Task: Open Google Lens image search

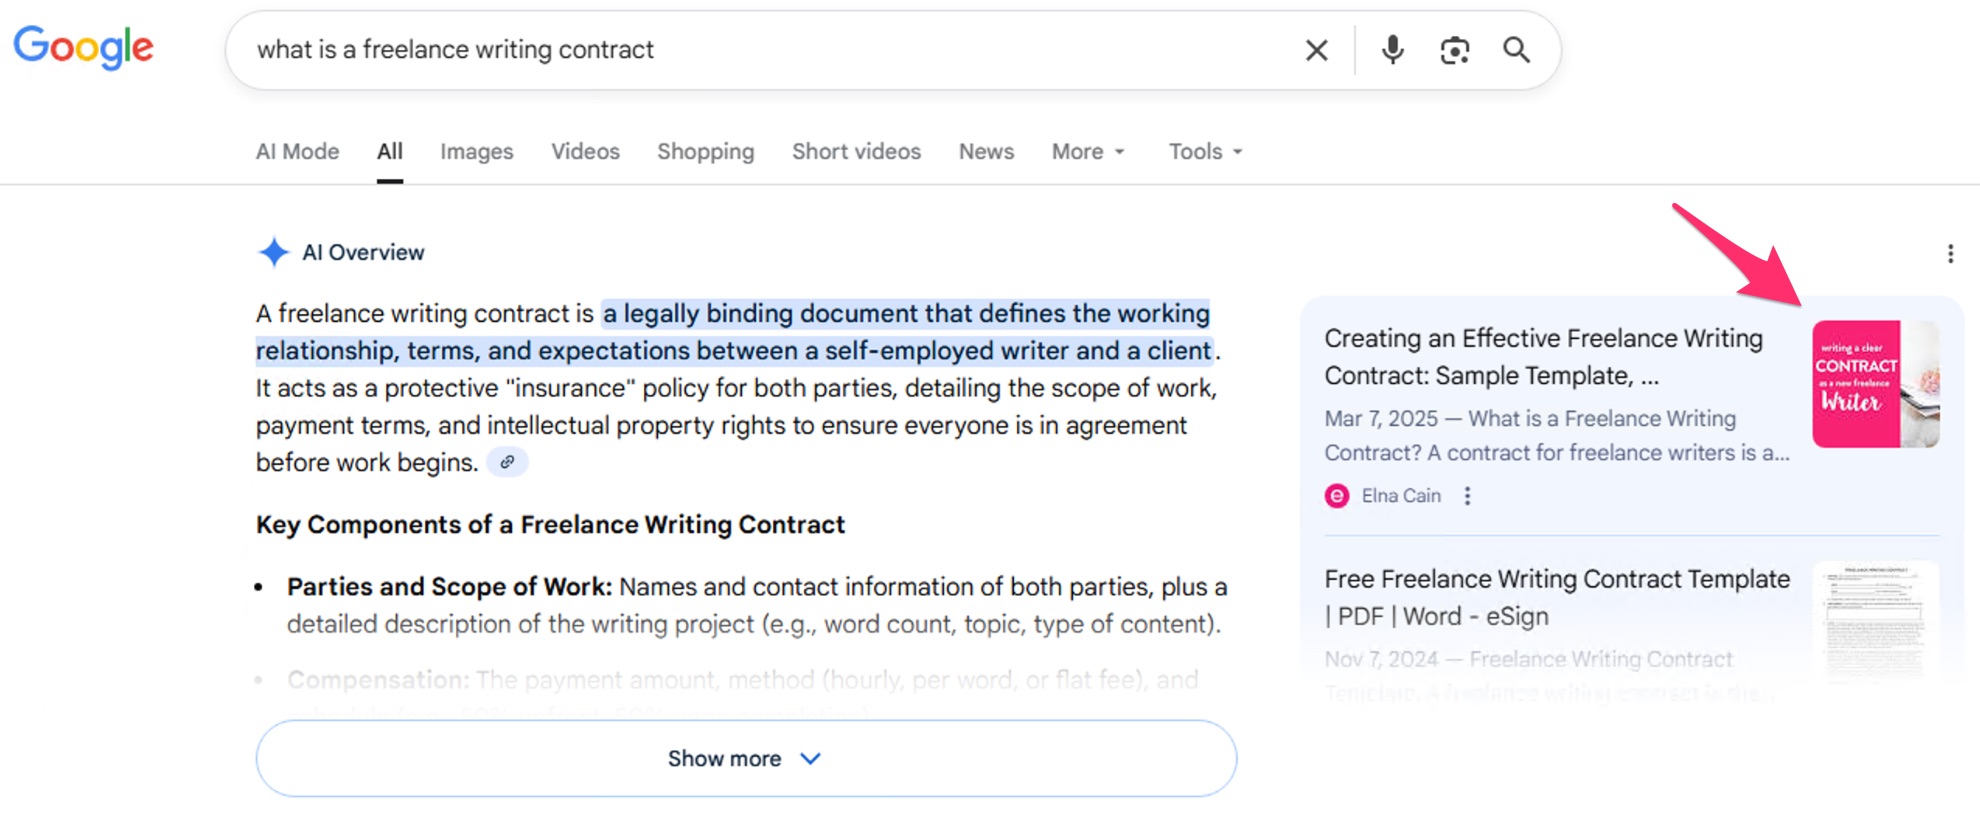Action: pyautogui.click(x=1454, y=50)
